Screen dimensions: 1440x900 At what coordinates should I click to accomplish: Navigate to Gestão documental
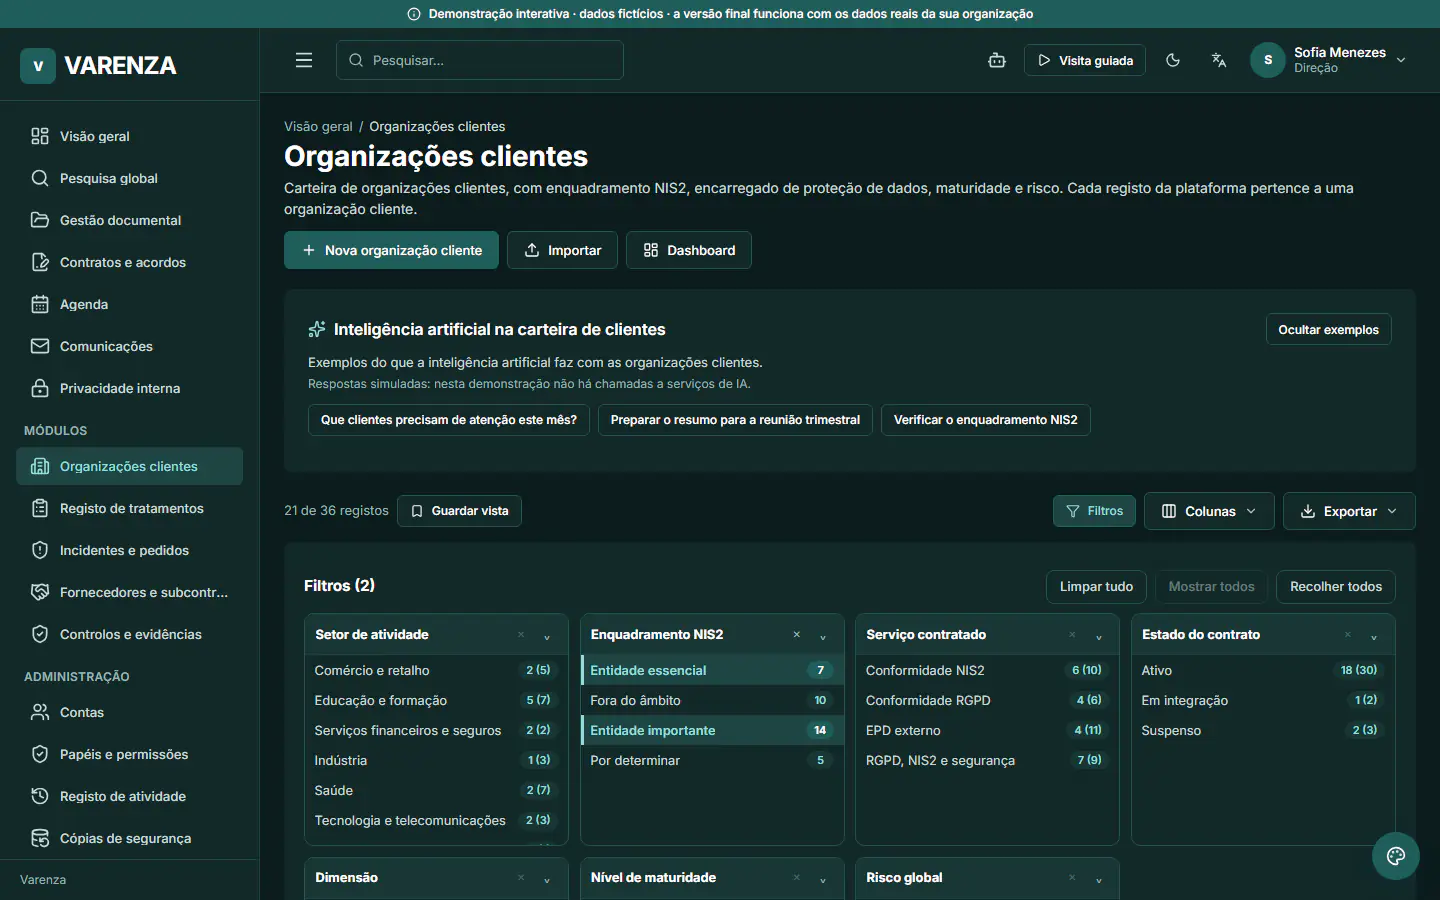click(130, 220)
